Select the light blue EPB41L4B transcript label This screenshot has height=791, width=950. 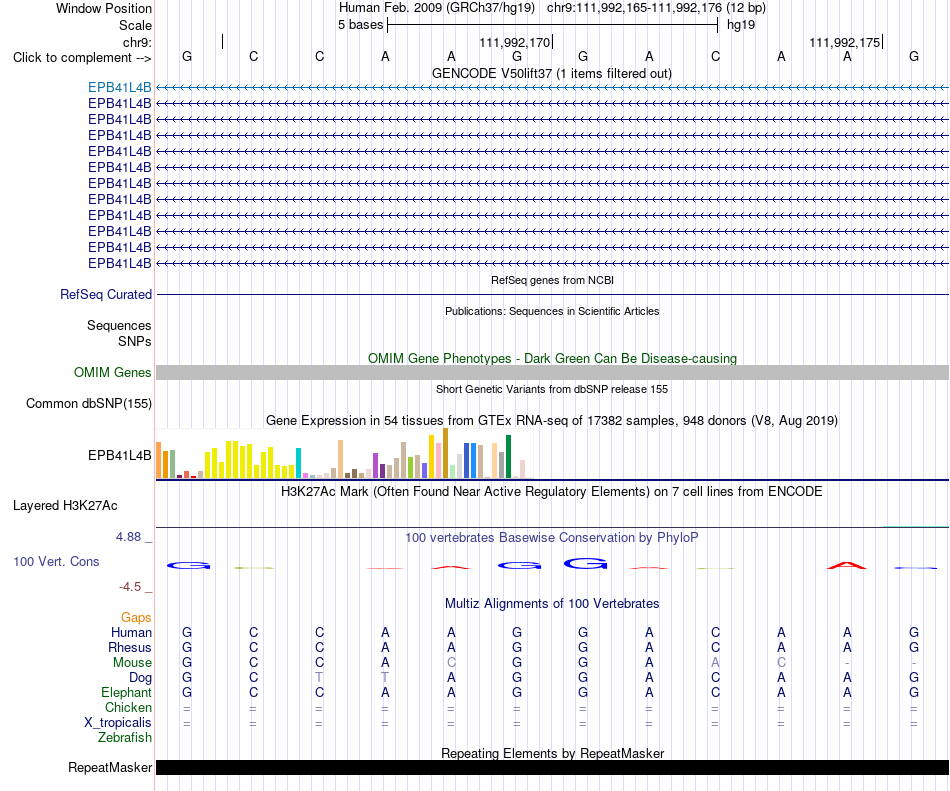(x=119, y=88)
